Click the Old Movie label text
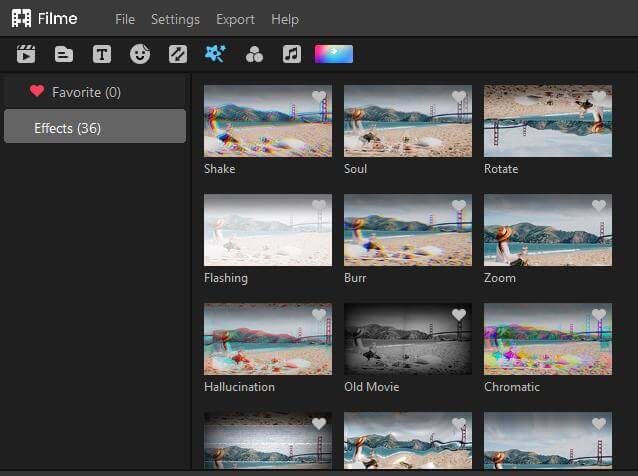Image resolution: width=638 pixels, height=476 pixels. (371, 386)
